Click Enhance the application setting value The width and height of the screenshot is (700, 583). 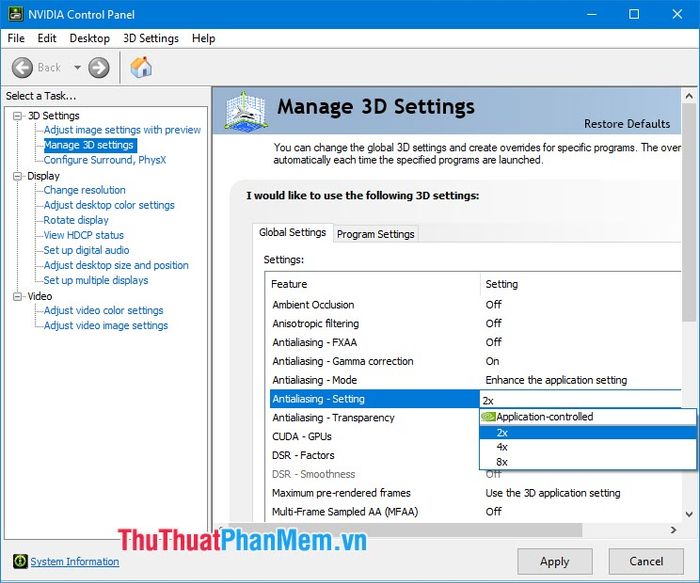[x=556, y=380]
